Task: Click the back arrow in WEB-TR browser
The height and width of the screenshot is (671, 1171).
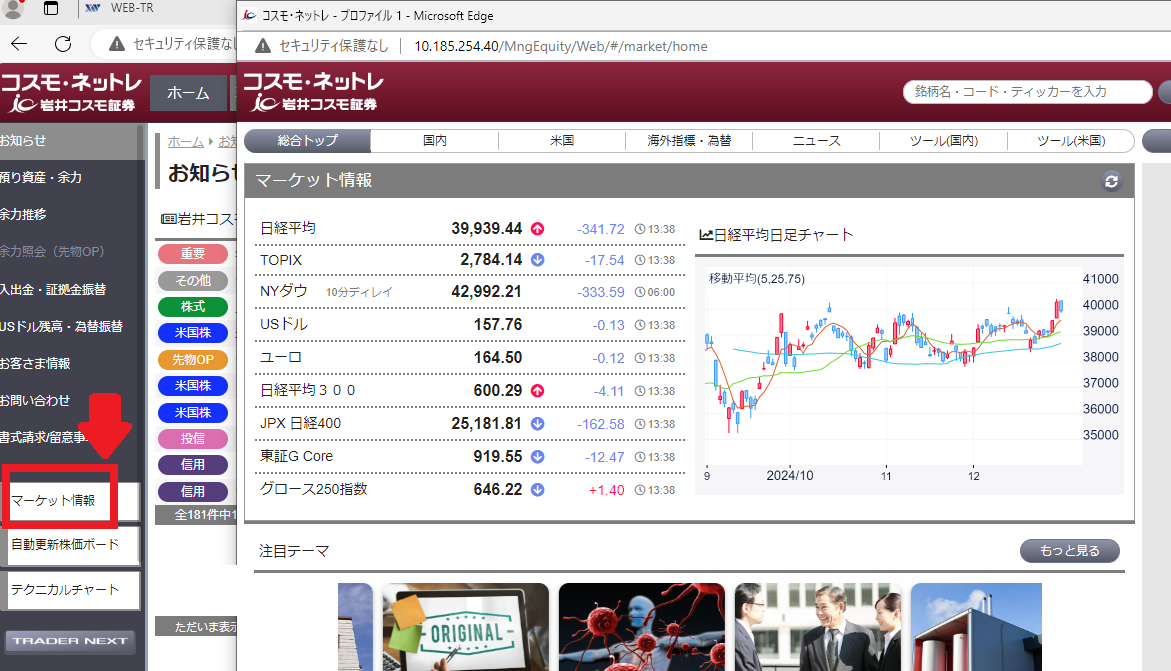Action: pyautogui.click(x=19, y=44)
